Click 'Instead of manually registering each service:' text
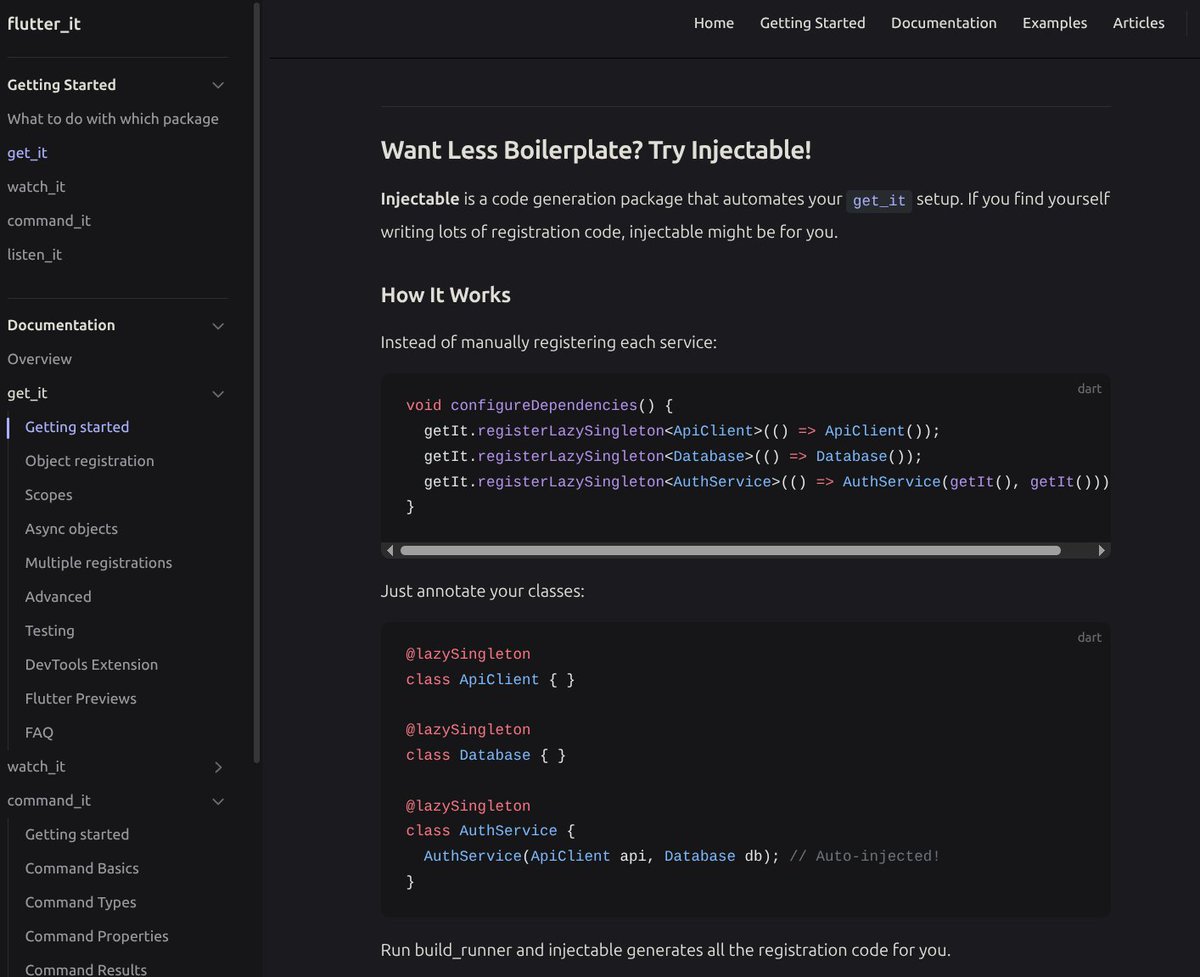Screen dimensions: 1200x977 pos(549,343)
